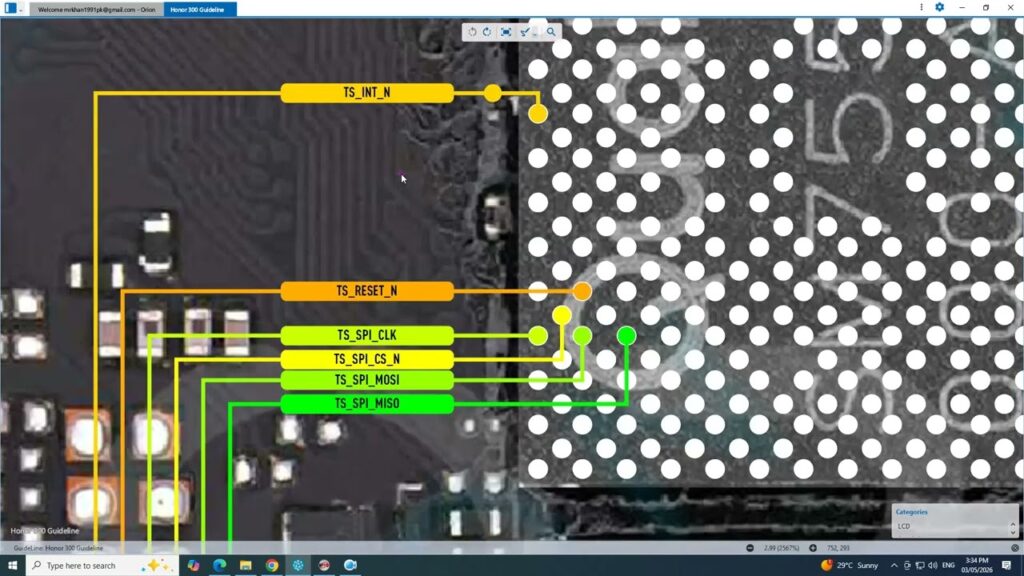Click the volume speaker tray icon
The height and width of the screenshot is (576, 1024).
tap(933, 566)
